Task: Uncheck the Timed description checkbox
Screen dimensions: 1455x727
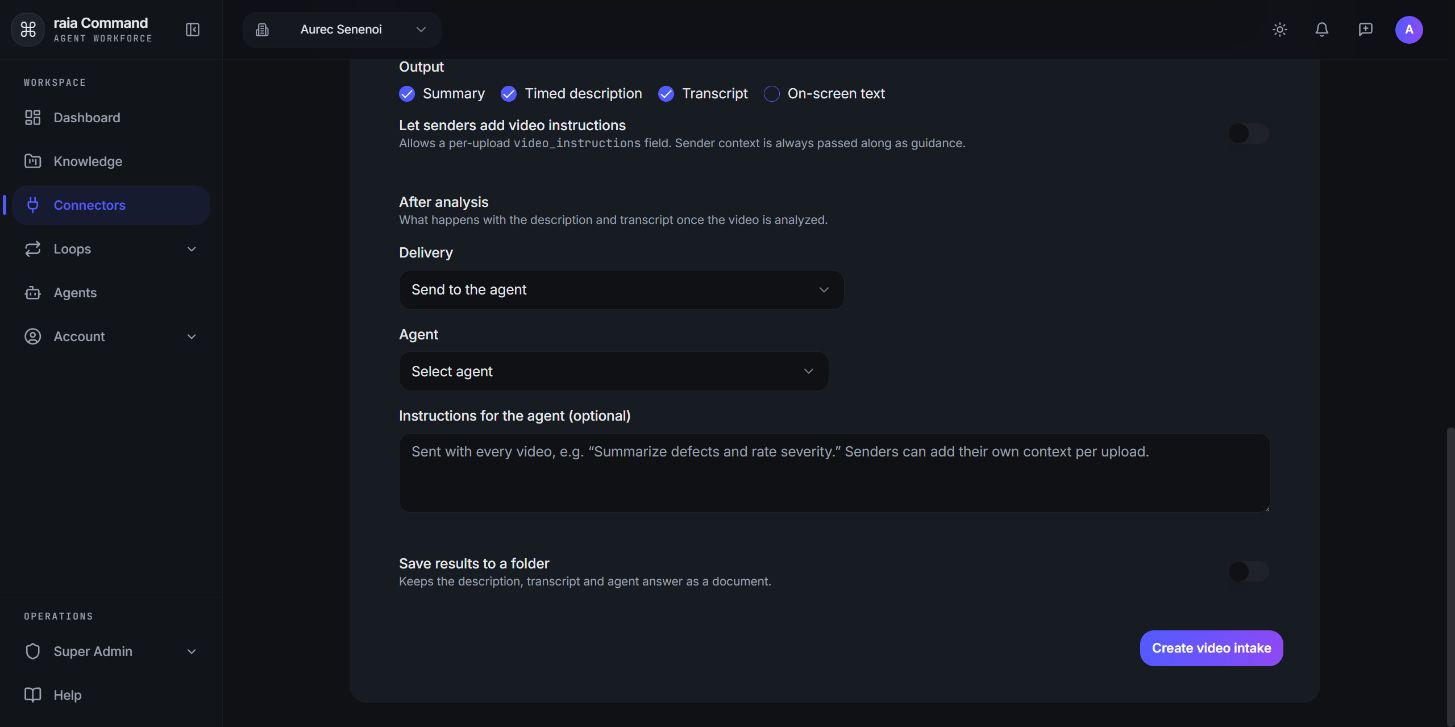Action: [x=509, y=94]
